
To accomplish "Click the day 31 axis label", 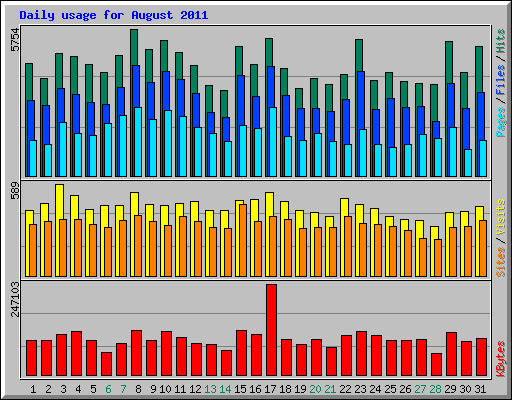I will tap(480, 389).
